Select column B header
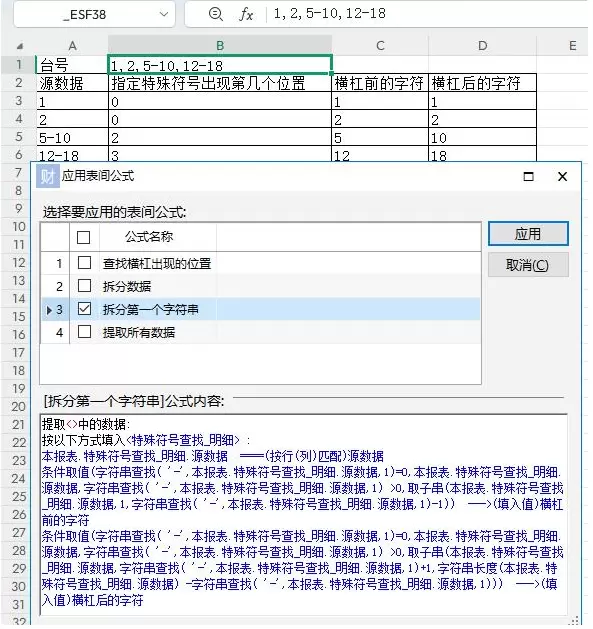This screenshot has height=629, width=593. pyautogui.click(x=220, y=46)
